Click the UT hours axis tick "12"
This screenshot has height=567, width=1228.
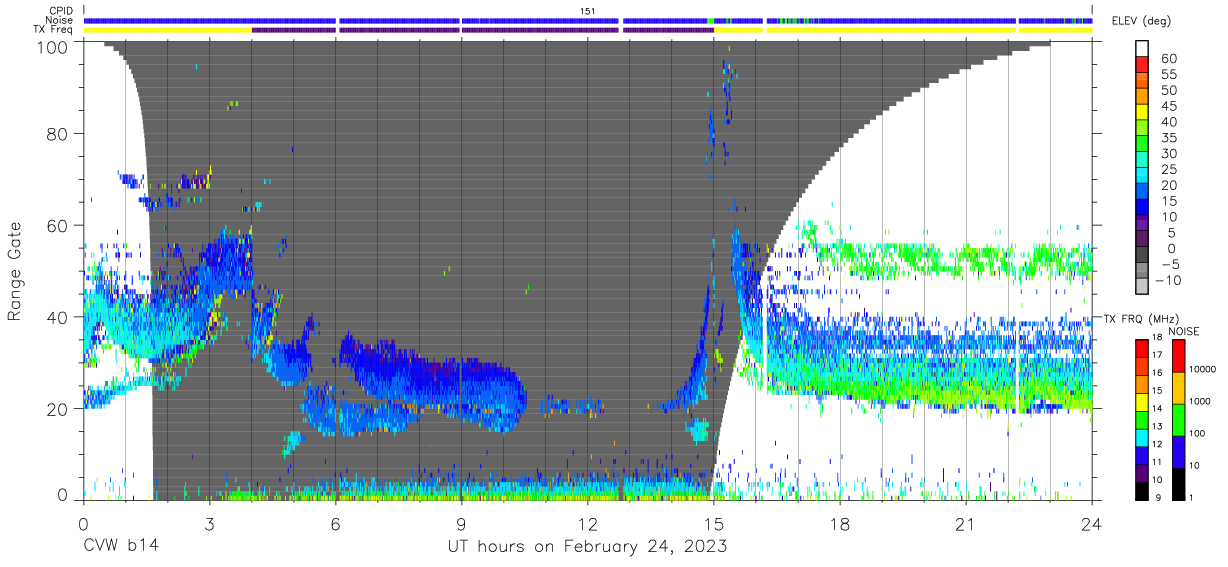point(587,523)
